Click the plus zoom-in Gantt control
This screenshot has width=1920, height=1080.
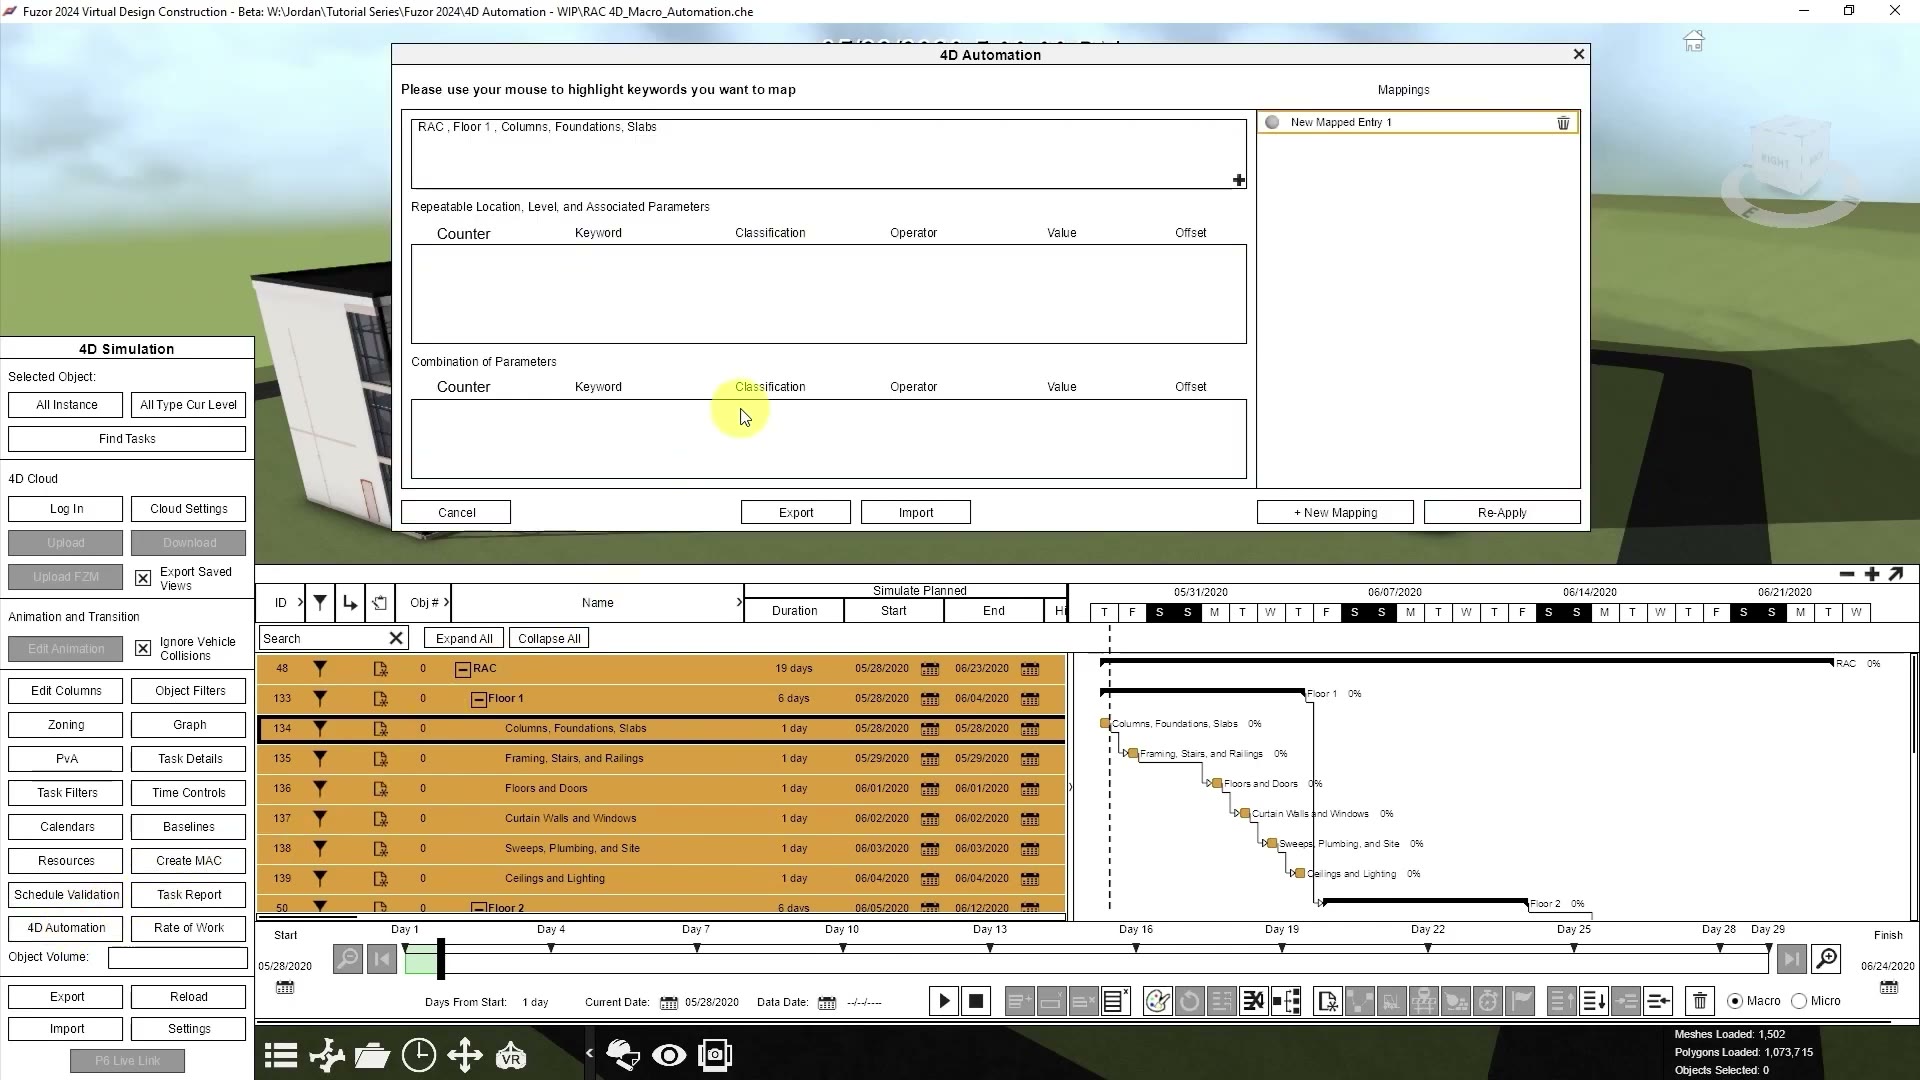pyautogui.click(x=1872, y=574)
